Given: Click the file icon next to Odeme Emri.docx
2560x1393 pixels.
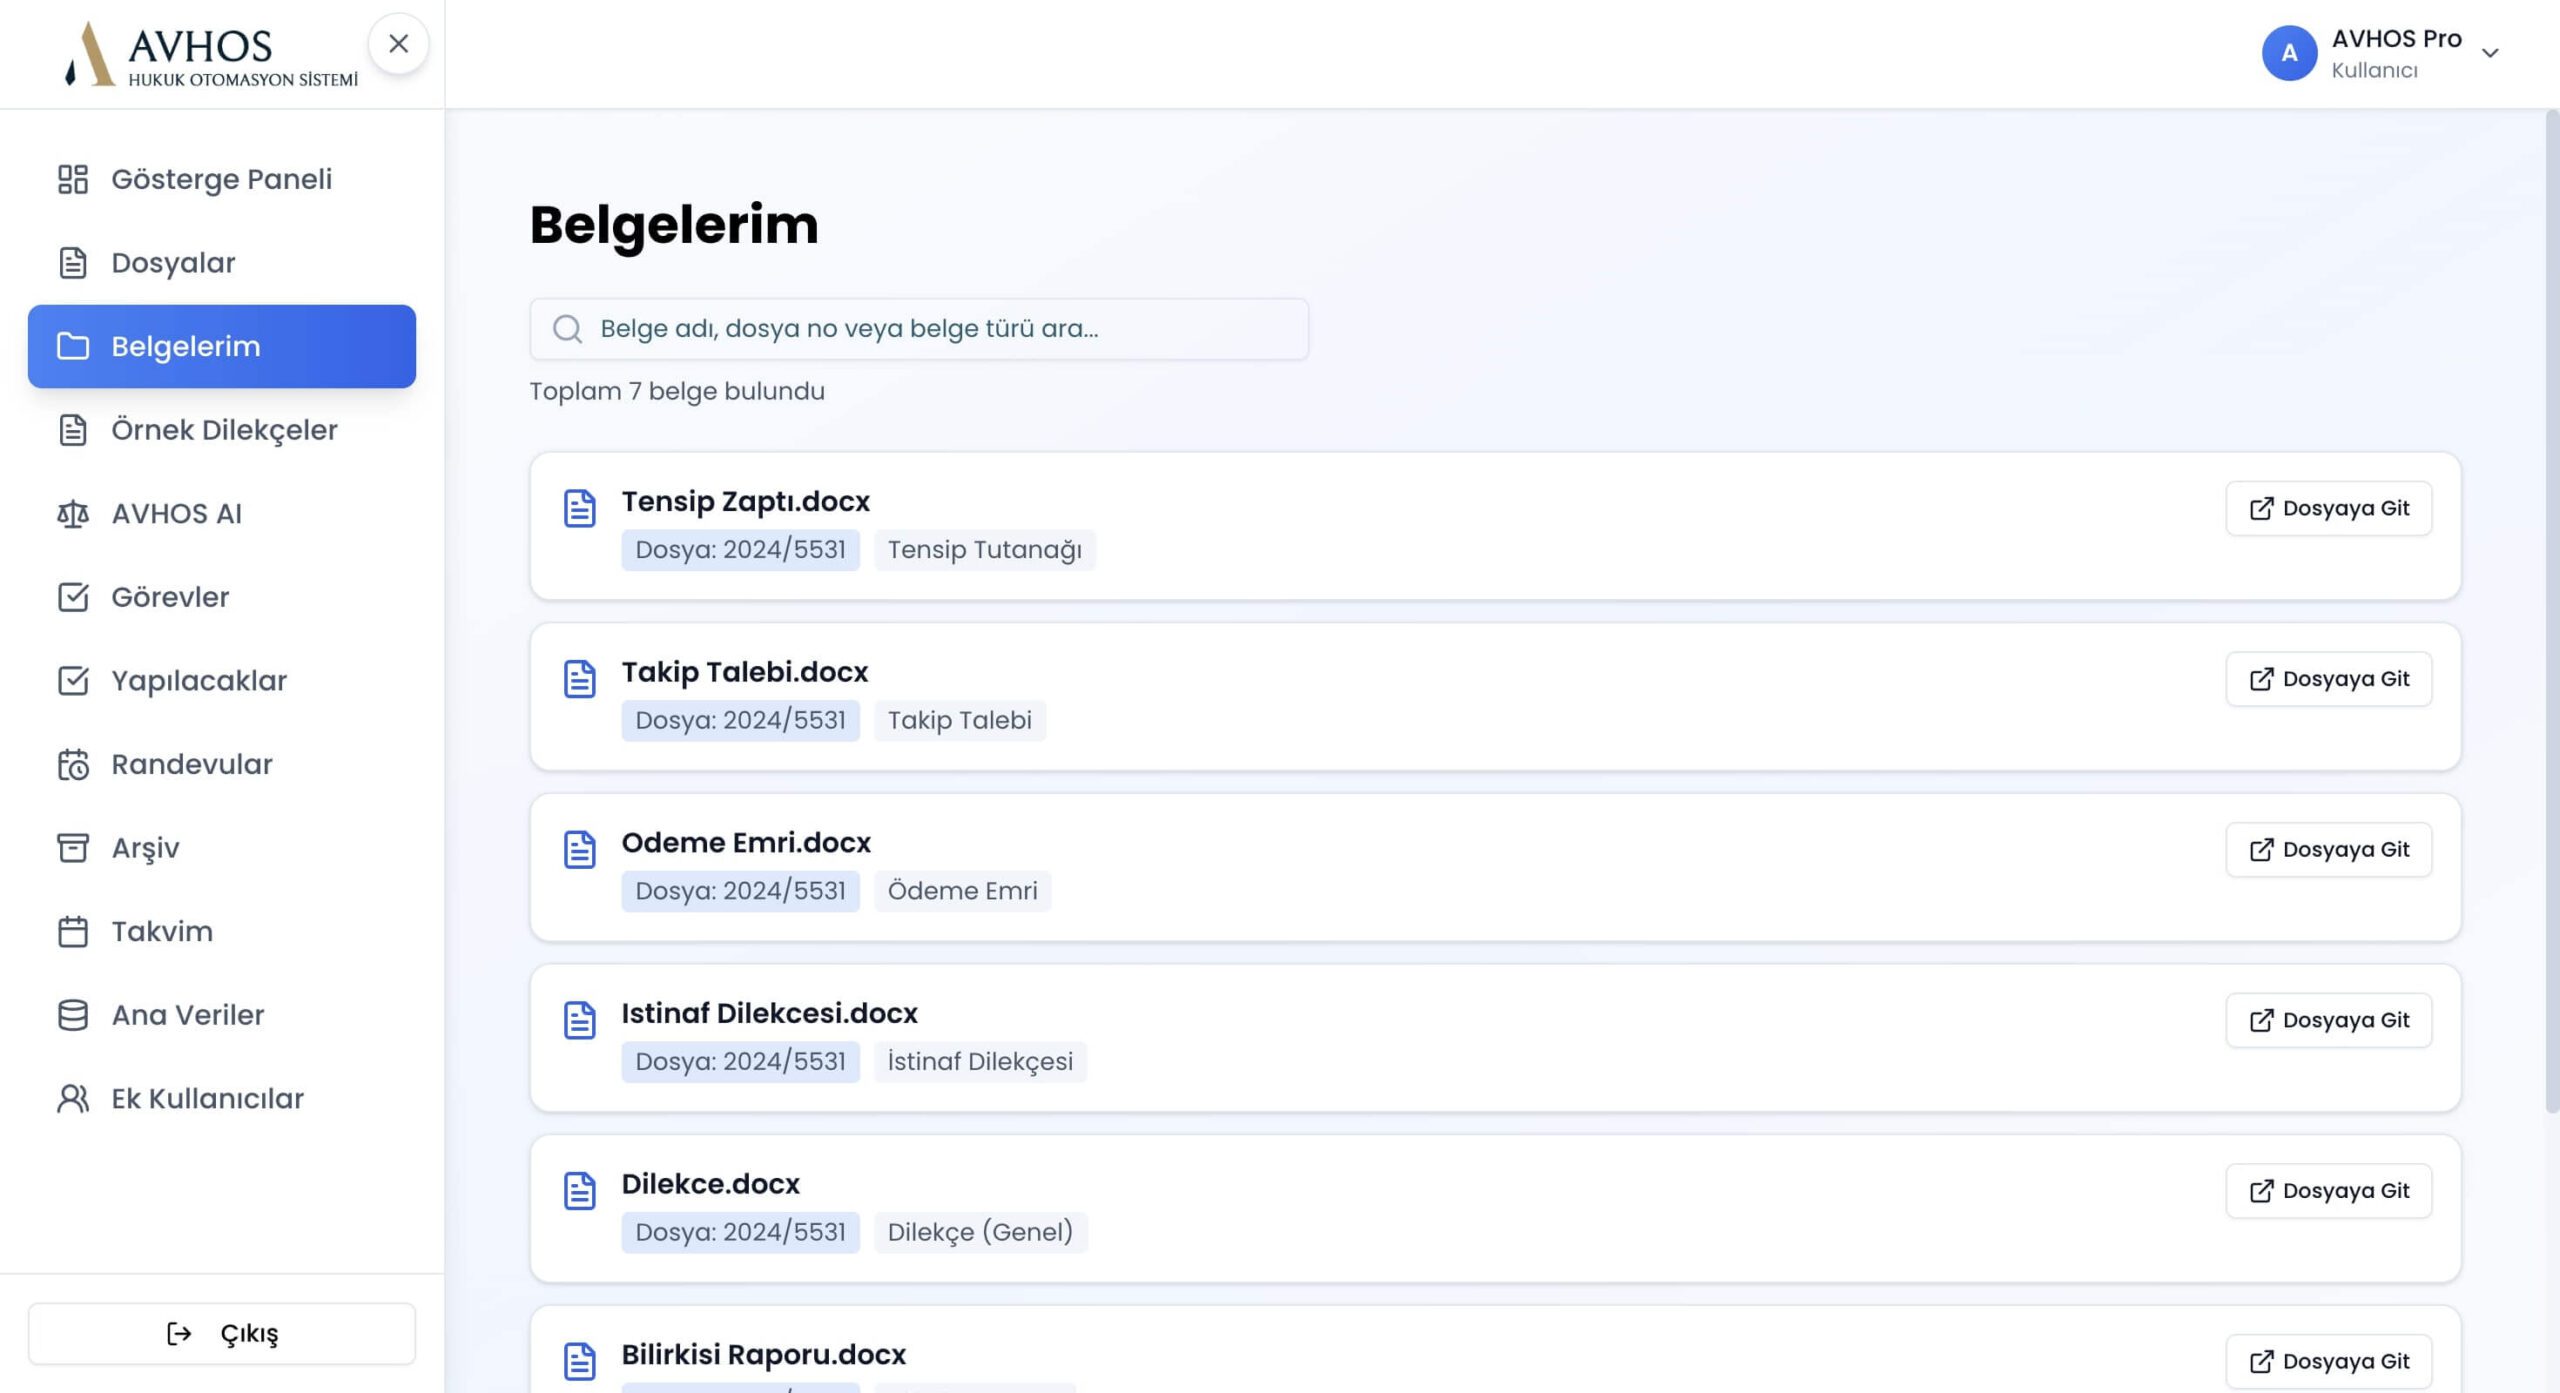Looking at the screenshot, I should tap(580, 849).
